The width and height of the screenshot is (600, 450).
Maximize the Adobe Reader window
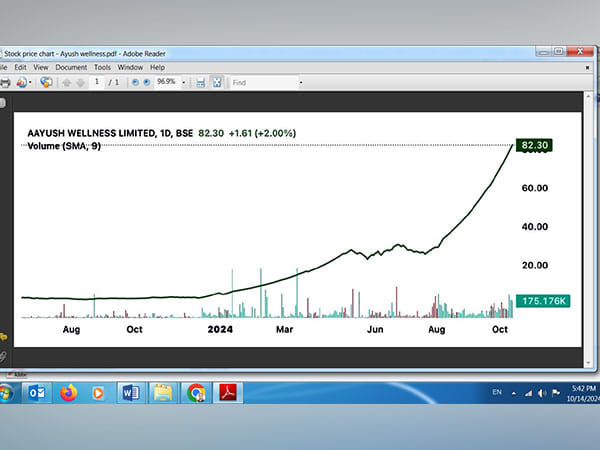(558, 52)
